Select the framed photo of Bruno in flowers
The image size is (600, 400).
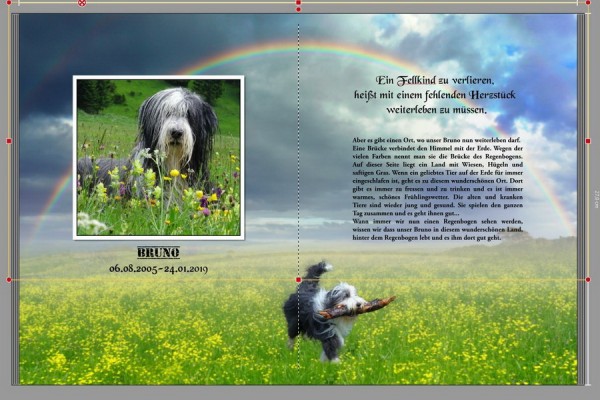(158, 158)
